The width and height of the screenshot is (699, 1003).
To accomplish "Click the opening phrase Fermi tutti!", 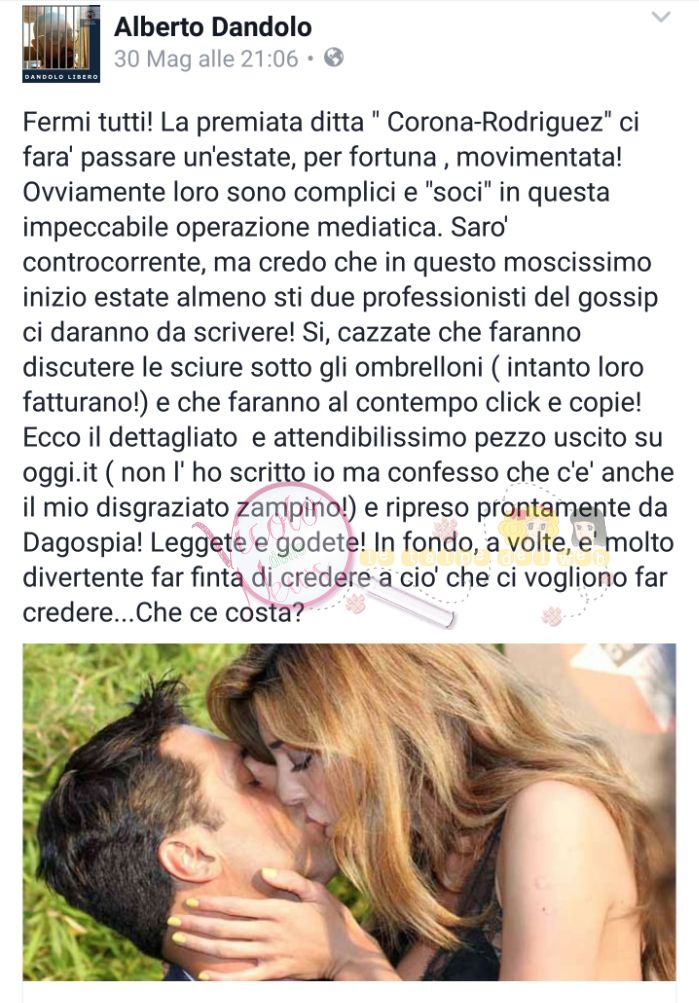I will [x=88, y=122].
